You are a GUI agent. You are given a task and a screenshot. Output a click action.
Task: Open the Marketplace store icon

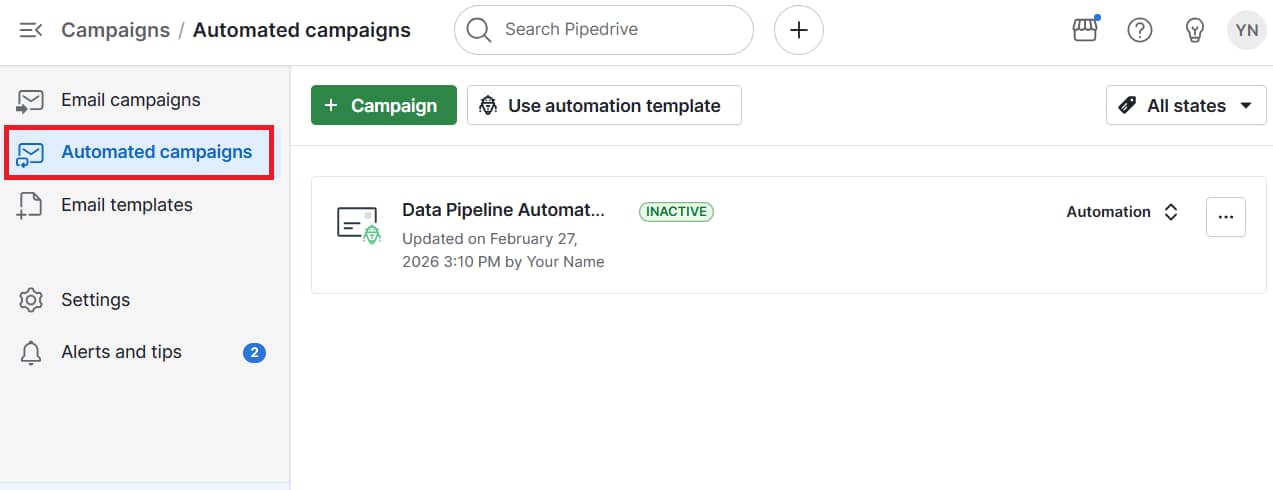point(1085,30)
